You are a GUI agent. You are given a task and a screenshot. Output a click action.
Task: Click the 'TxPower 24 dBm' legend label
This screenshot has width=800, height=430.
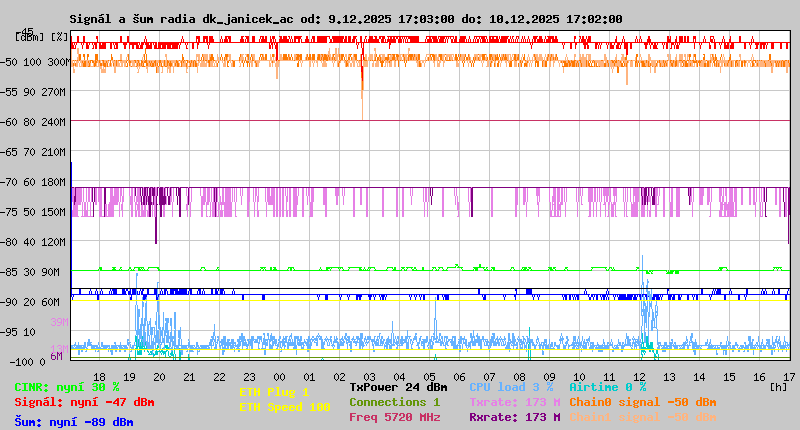tap(398, 388)
